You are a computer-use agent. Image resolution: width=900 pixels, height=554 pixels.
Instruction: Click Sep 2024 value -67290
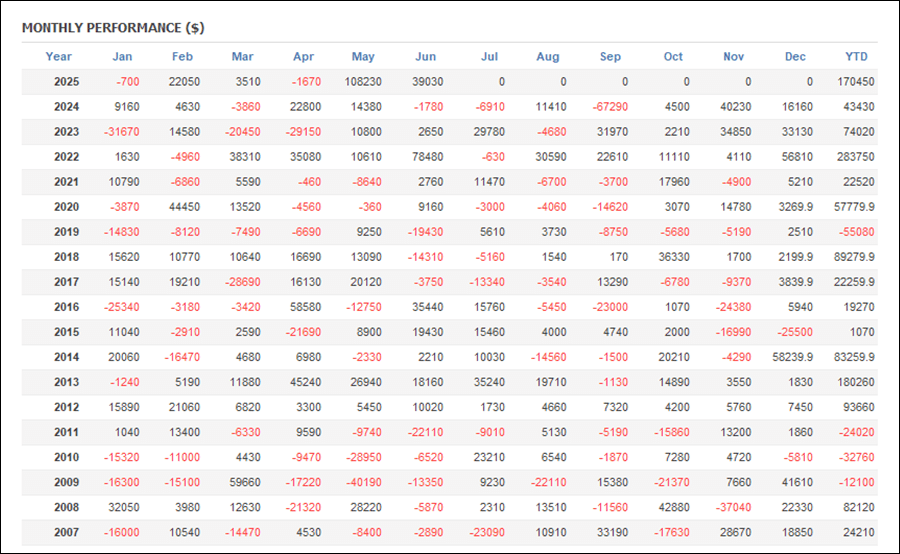[x=610, y=107]
